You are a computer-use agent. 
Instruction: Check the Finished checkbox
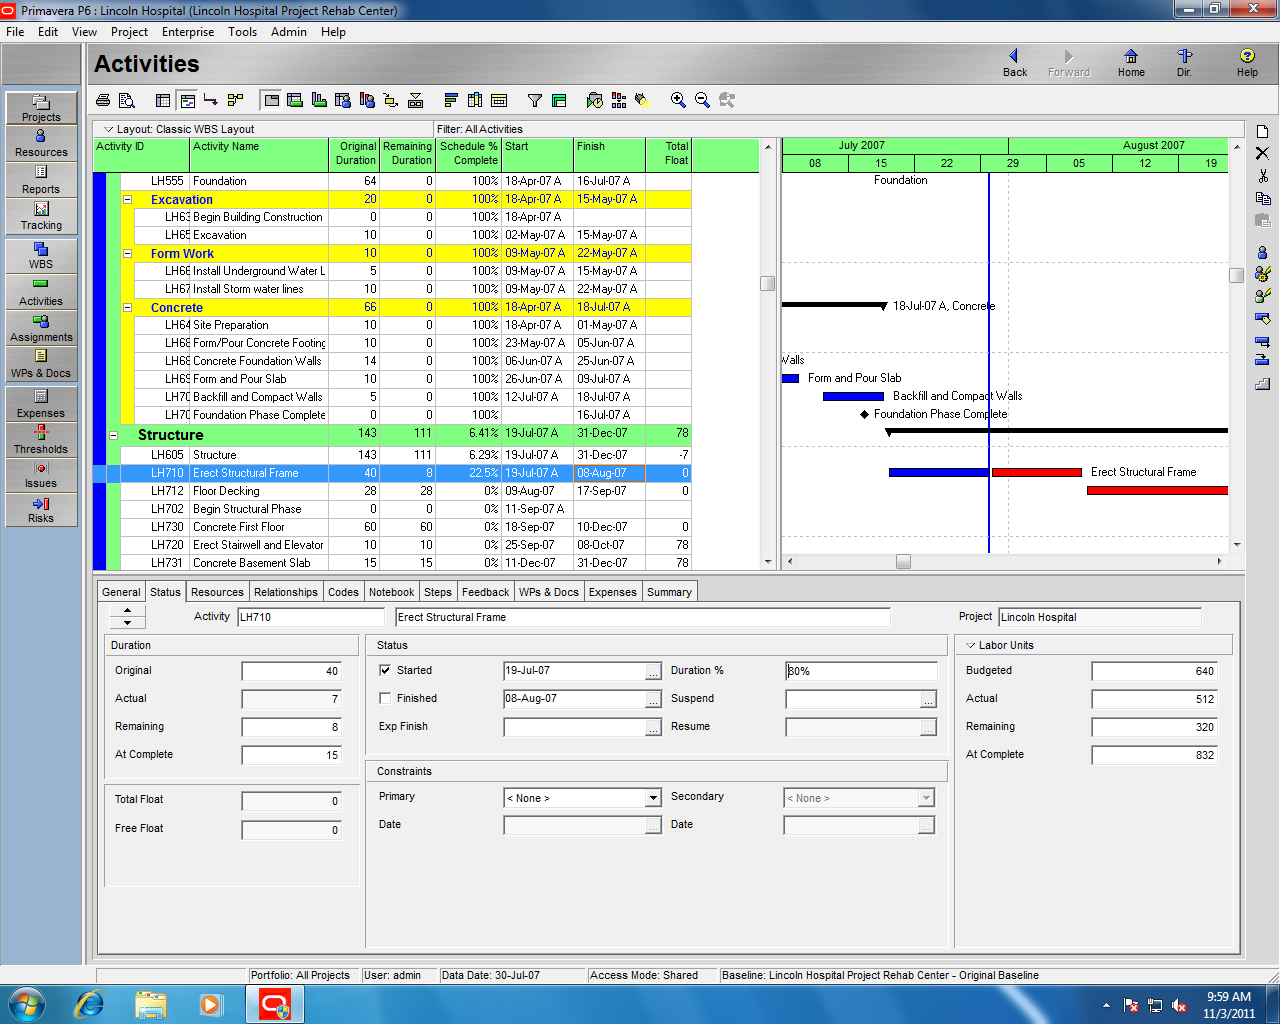click(385, 698)
